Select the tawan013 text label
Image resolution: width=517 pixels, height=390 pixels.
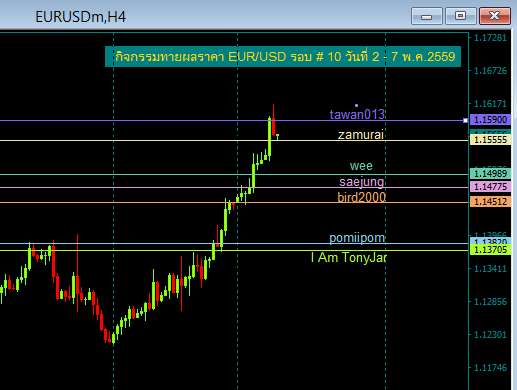[357, 114]
